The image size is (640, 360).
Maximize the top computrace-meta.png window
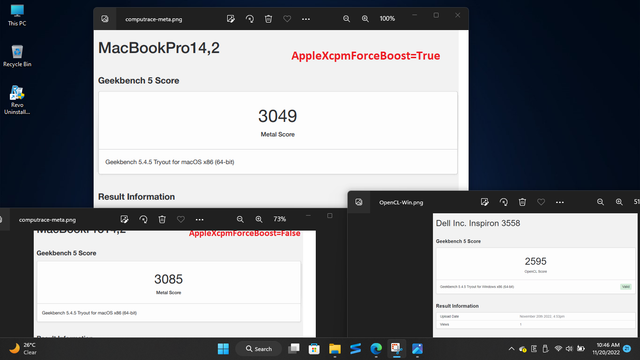pos(436,16)
